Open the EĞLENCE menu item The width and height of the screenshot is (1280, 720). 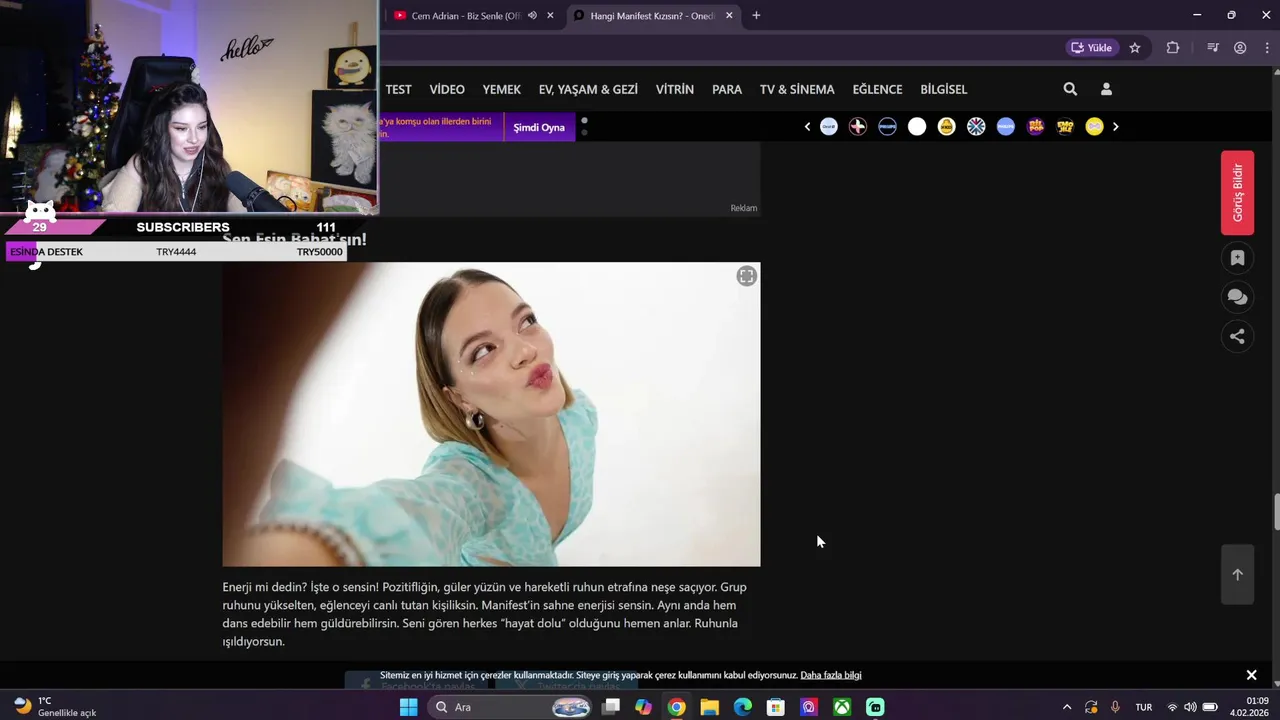coord(877,89)
